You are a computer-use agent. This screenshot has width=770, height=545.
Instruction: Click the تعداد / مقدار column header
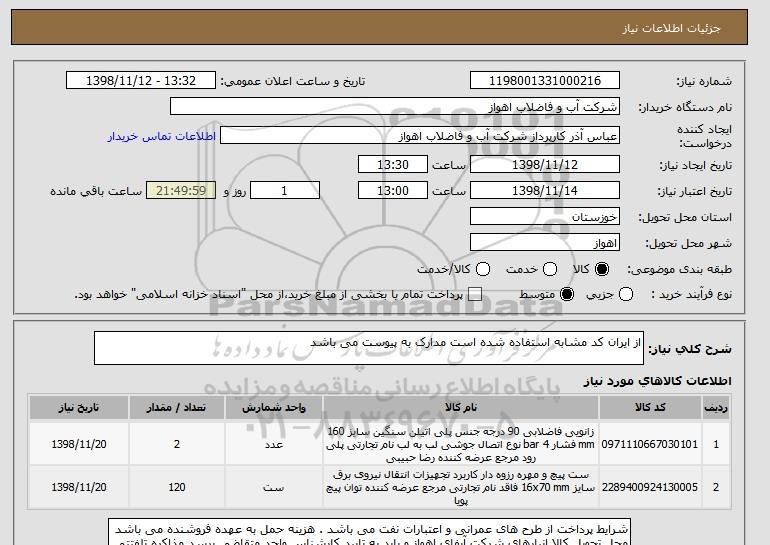177,408
